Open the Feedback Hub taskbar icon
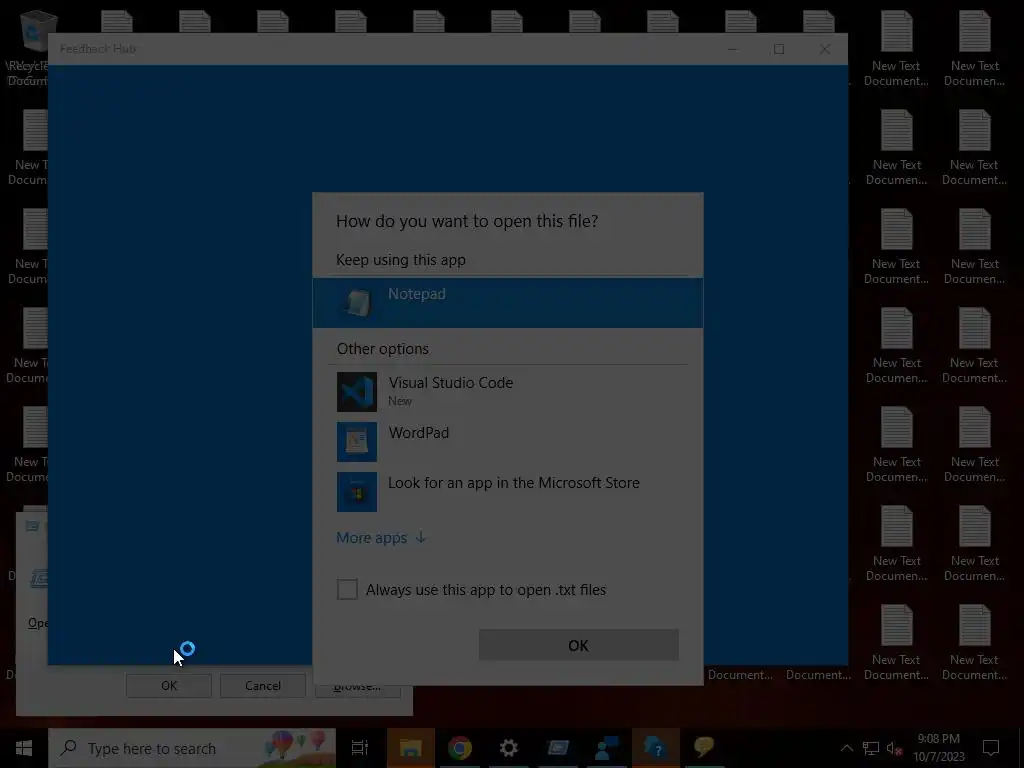Viewport: 1024px width, 768px height. (x=607, y=748)
